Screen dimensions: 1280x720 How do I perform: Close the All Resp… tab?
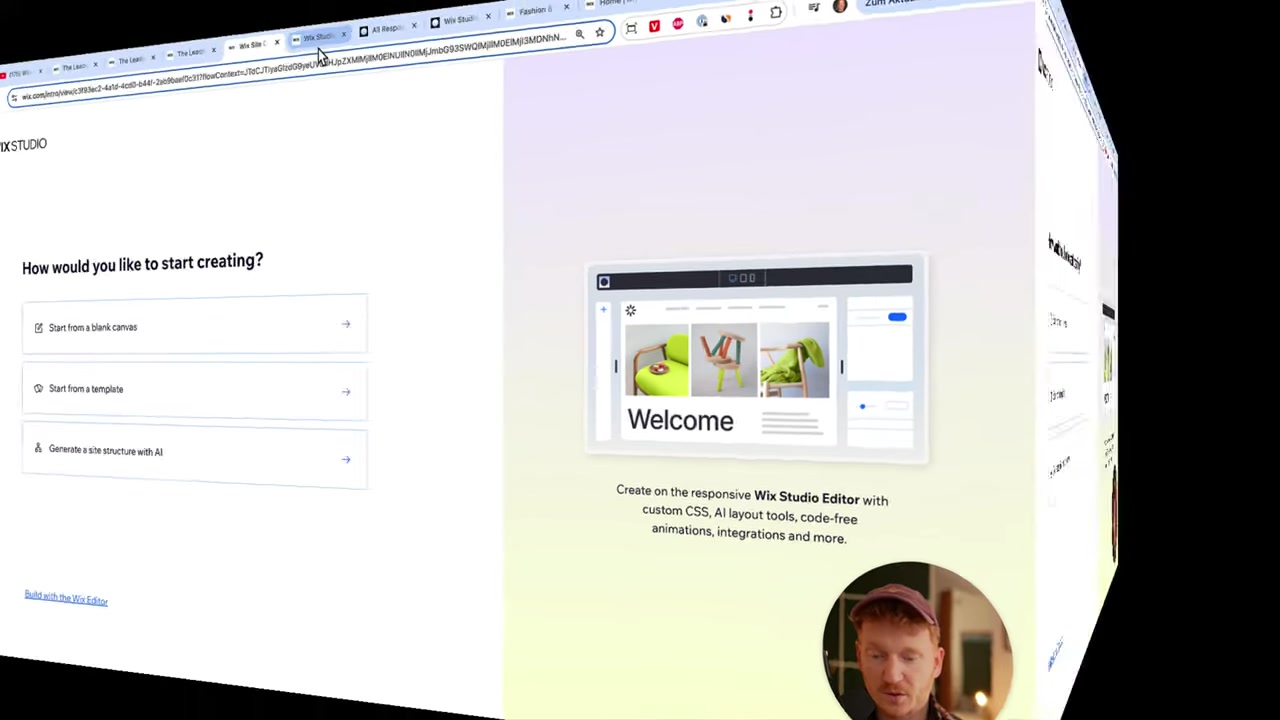414,26
